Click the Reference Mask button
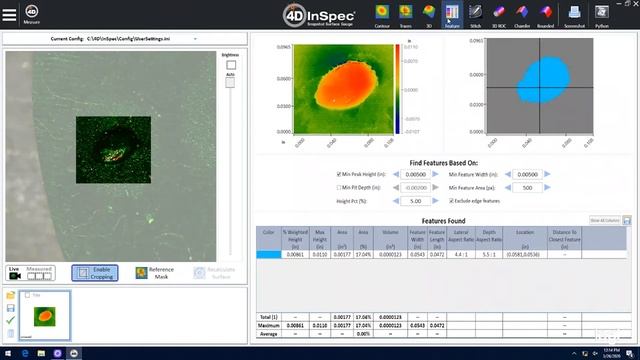Viewport: 640px width, 360px height. pyautogui.click(x=155, y=273)
